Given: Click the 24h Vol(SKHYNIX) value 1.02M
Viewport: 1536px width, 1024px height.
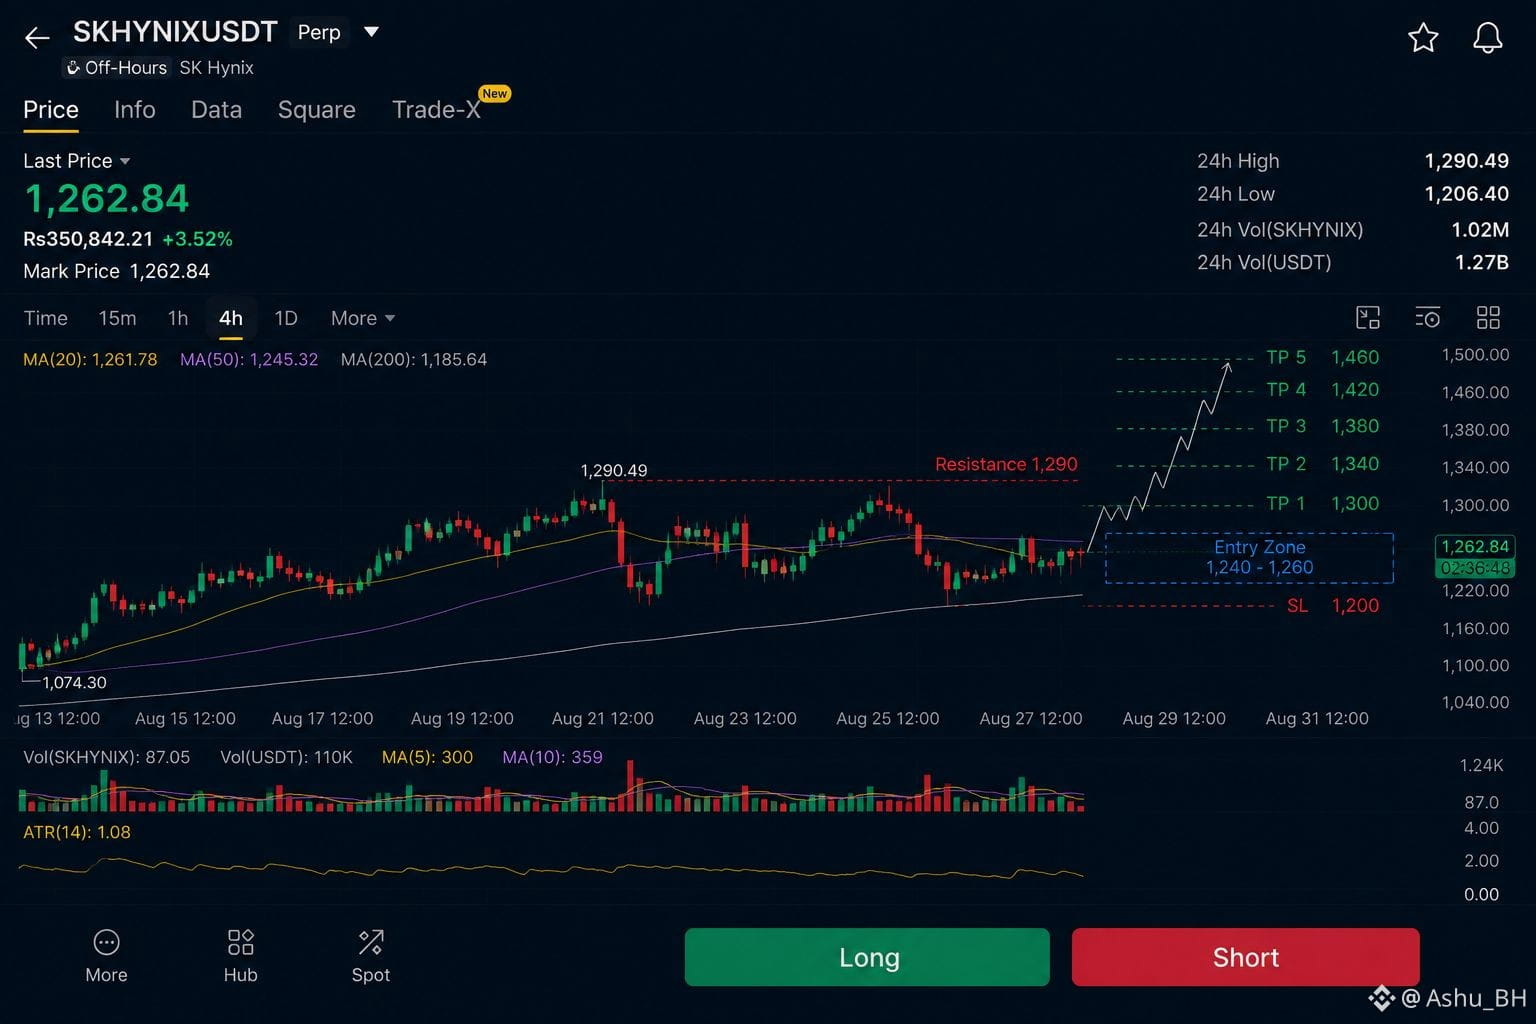Looking at the screenshot, I should [x=1480, y=230].
